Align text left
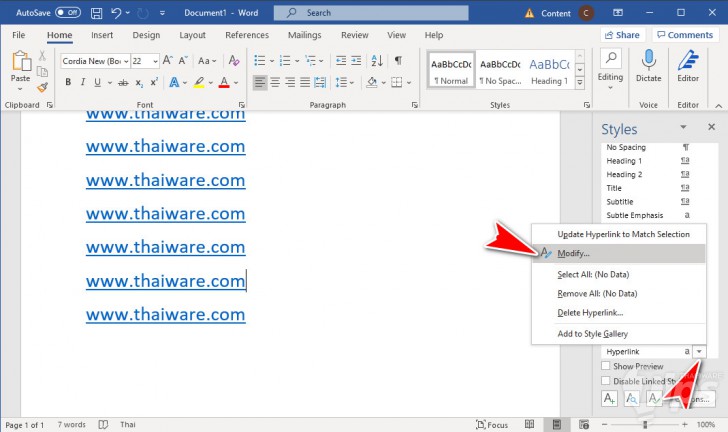The width and height of the screenshot is (728, 432). [260, 83]
